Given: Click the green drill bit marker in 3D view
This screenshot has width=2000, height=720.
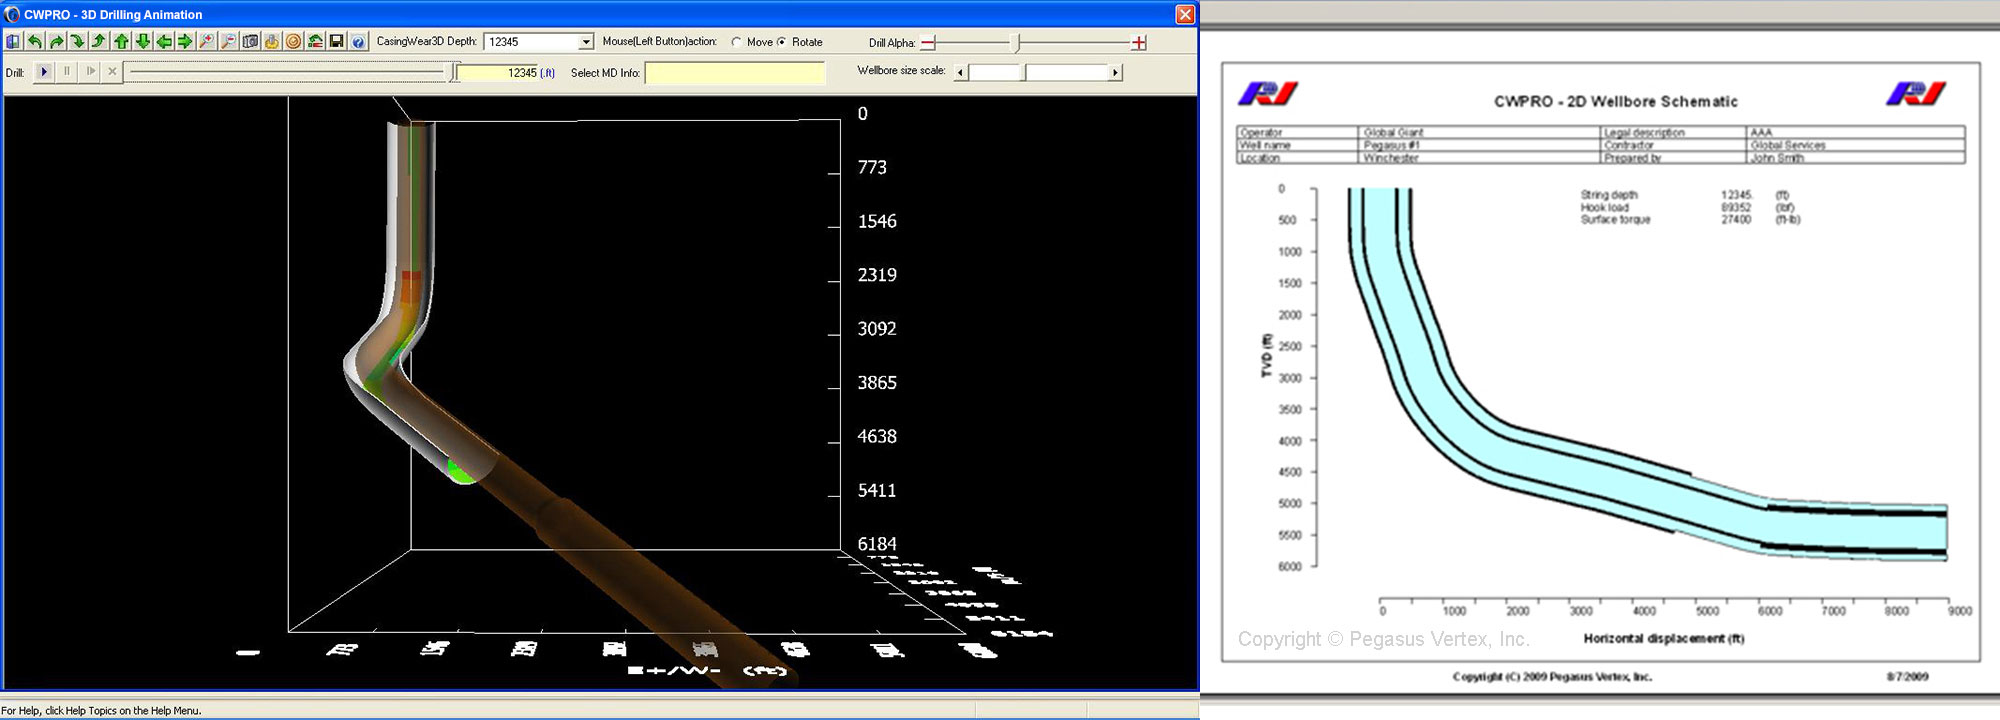Looking at the screenshot, I should click(x=461, y=471).
